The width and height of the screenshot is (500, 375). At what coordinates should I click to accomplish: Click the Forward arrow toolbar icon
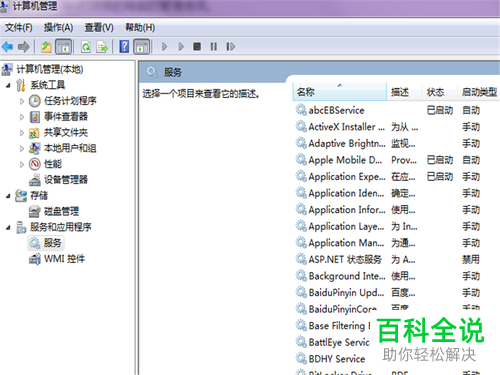pyautogui.click(x=24, y=47)
